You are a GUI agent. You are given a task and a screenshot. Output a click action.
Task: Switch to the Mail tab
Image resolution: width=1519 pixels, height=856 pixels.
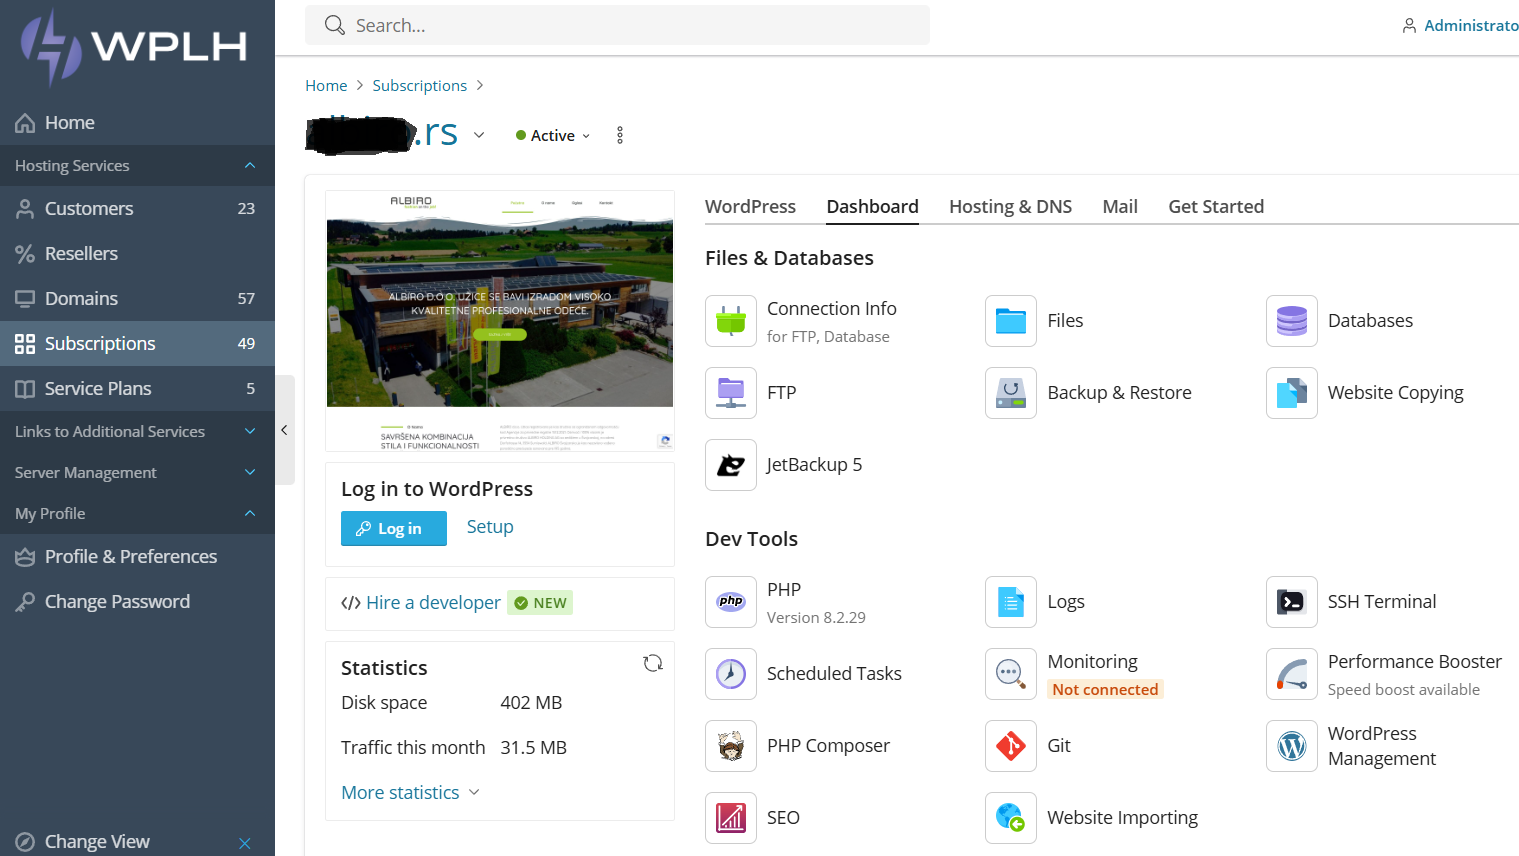pos(1120,206)
